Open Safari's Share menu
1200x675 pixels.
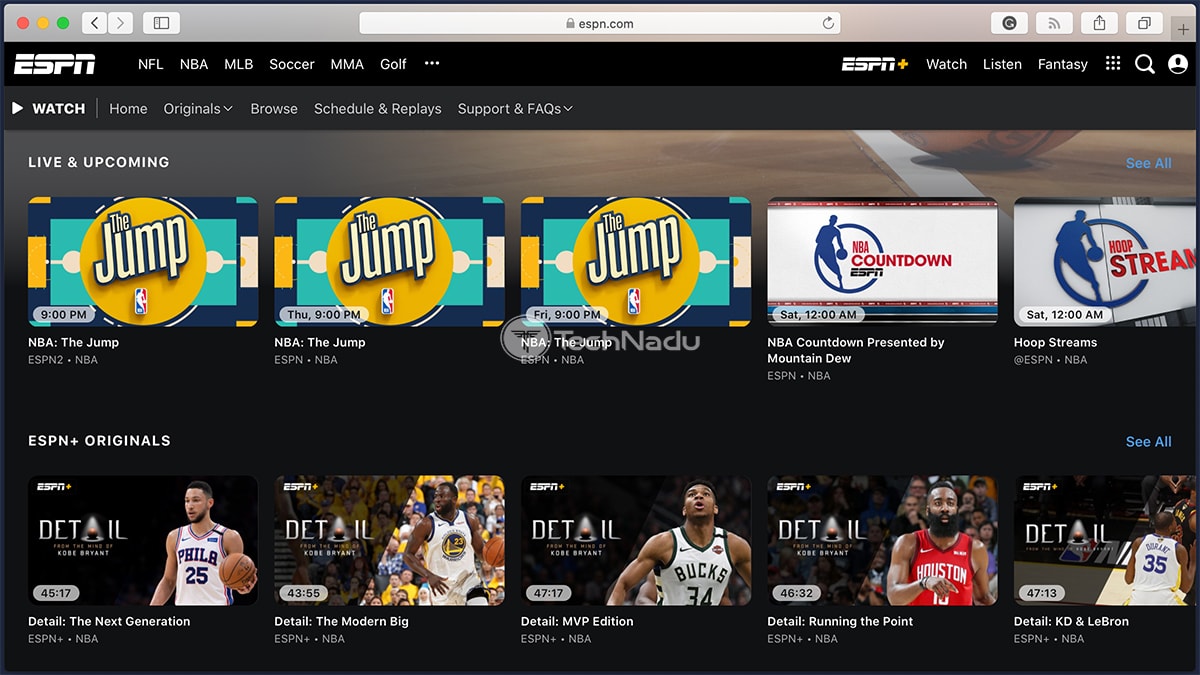click(x=1099, y=22)
